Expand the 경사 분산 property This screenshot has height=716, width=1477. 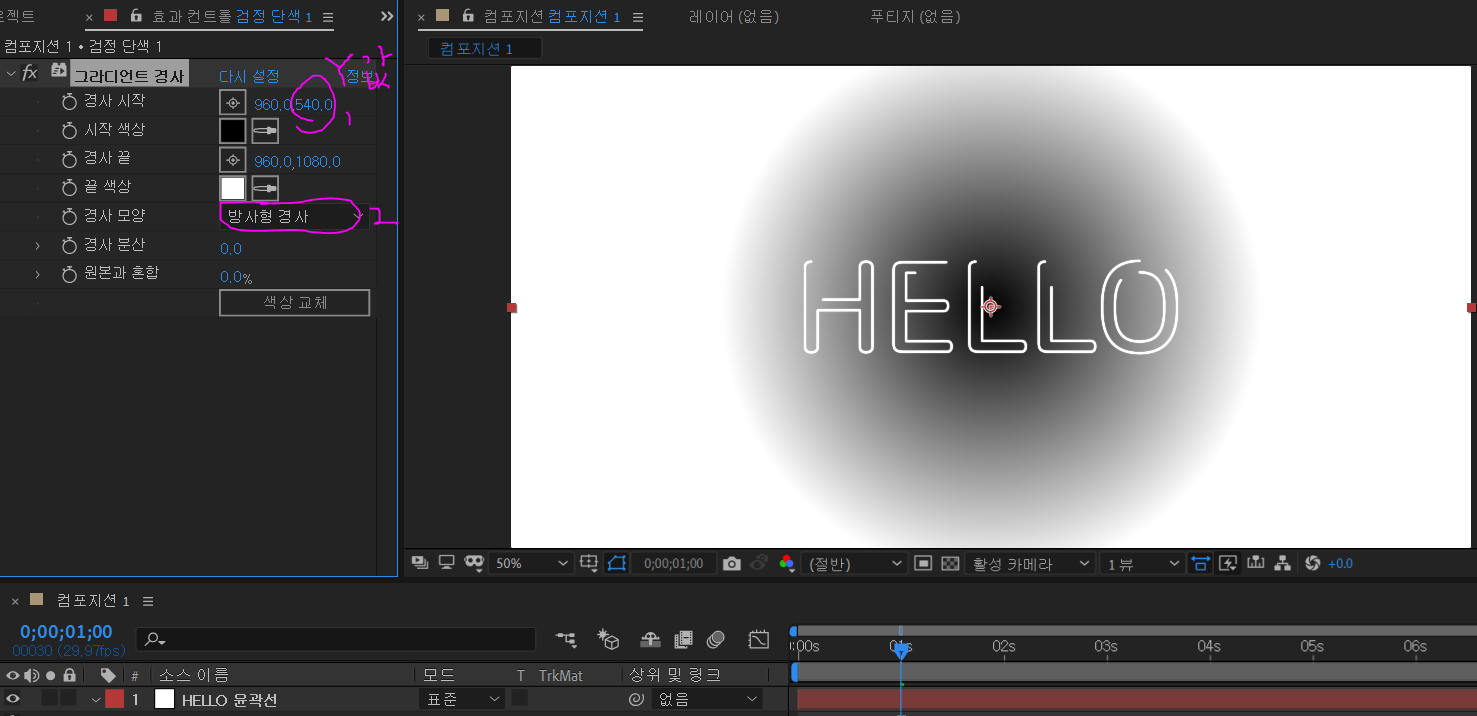point(38,246)
